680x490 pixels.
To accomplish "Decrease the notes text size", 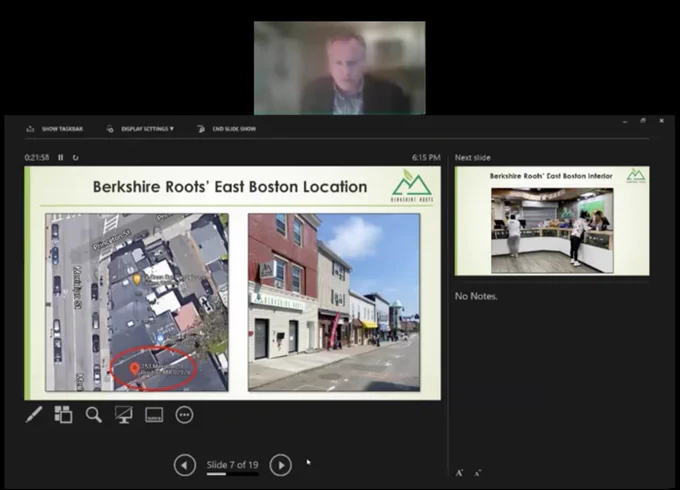I will pos(477,473).
